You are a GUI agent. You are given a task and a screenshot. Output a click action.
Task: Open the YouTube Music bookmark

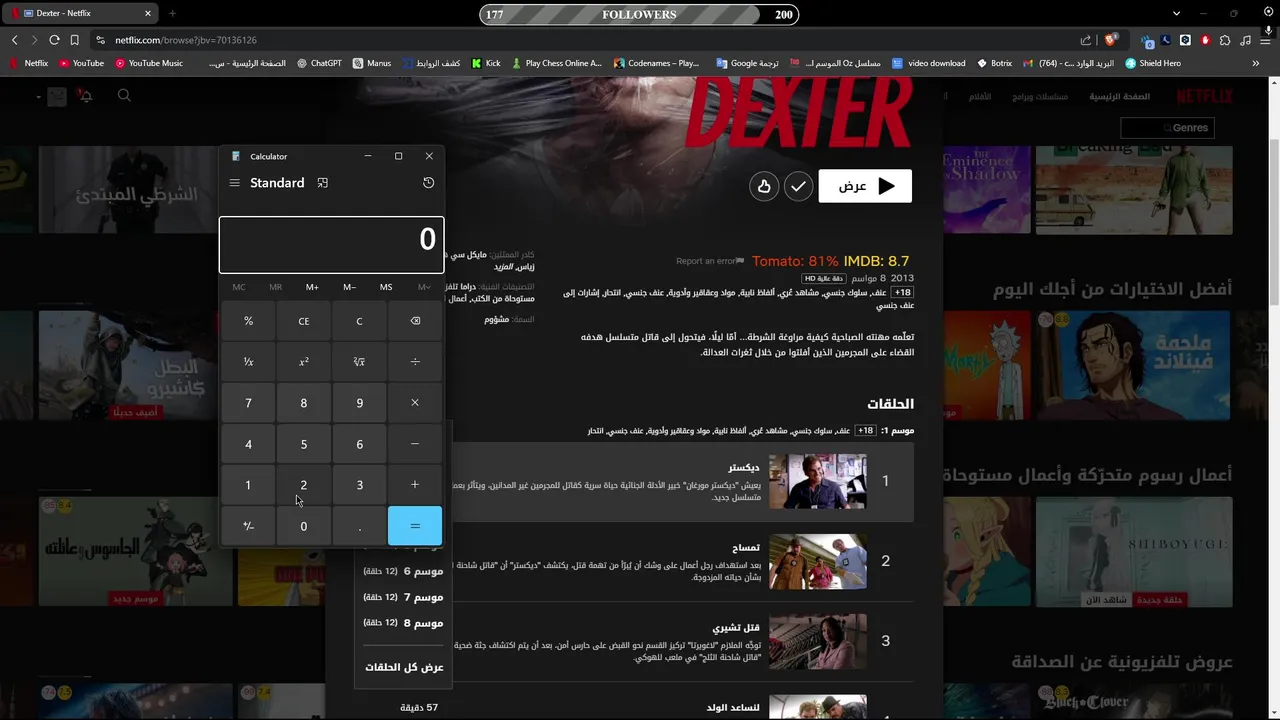[x=149, y=63]
